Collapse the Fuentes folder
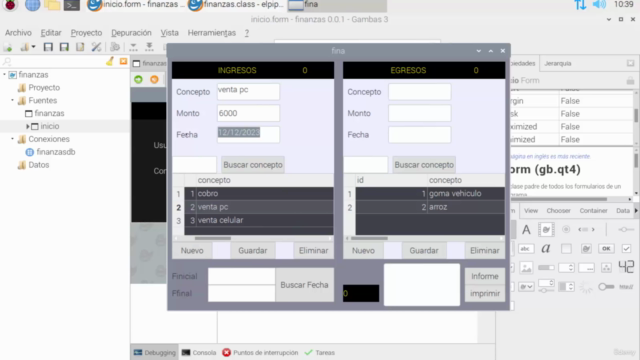The height and width of the screenshot is (360, 640). [x=12, y=100]
